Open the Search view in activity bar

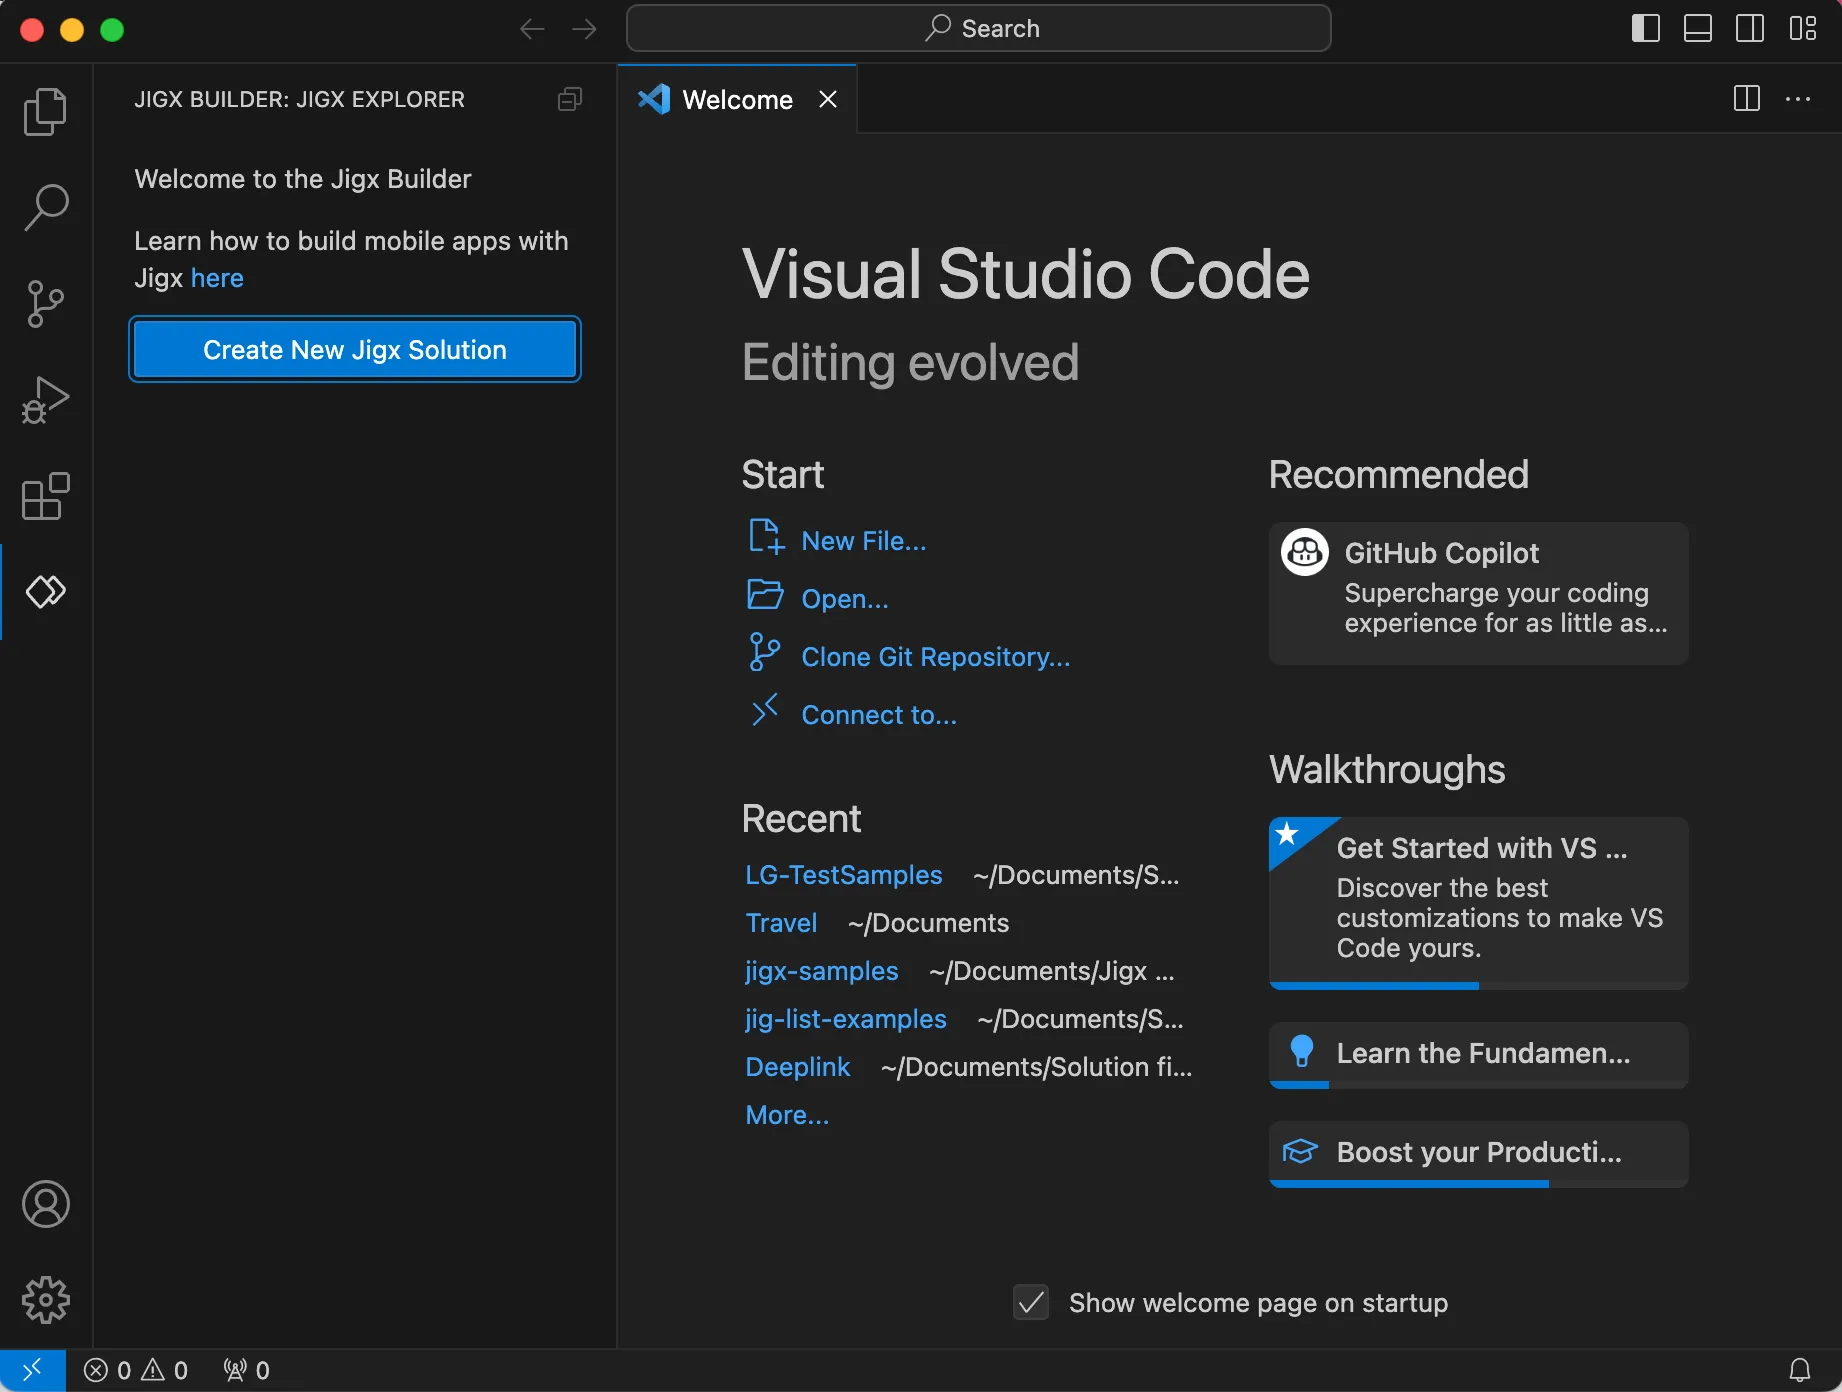click(46, 207)
